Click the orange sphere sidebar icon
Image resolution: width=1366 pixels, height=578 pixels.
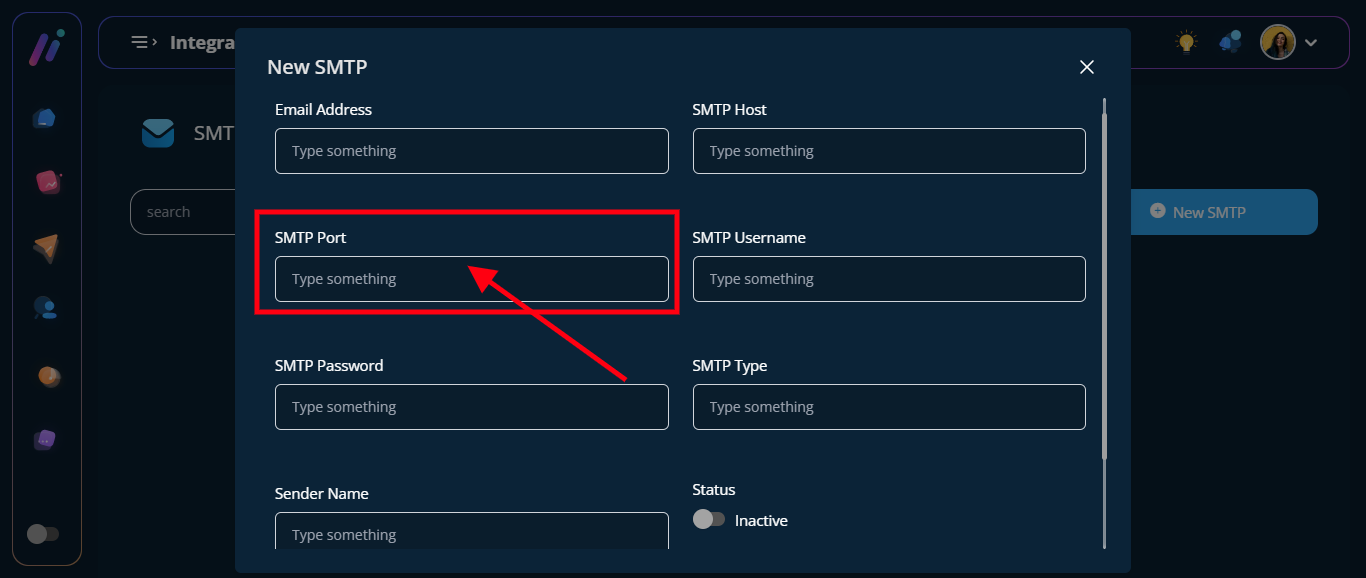[x=48, y=376]
